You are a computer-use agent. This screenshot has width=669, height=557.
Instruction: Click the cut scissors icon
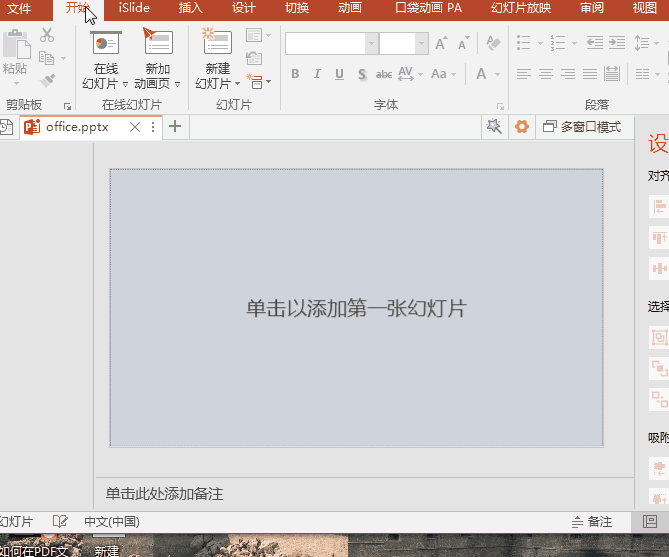pos(47,35)
